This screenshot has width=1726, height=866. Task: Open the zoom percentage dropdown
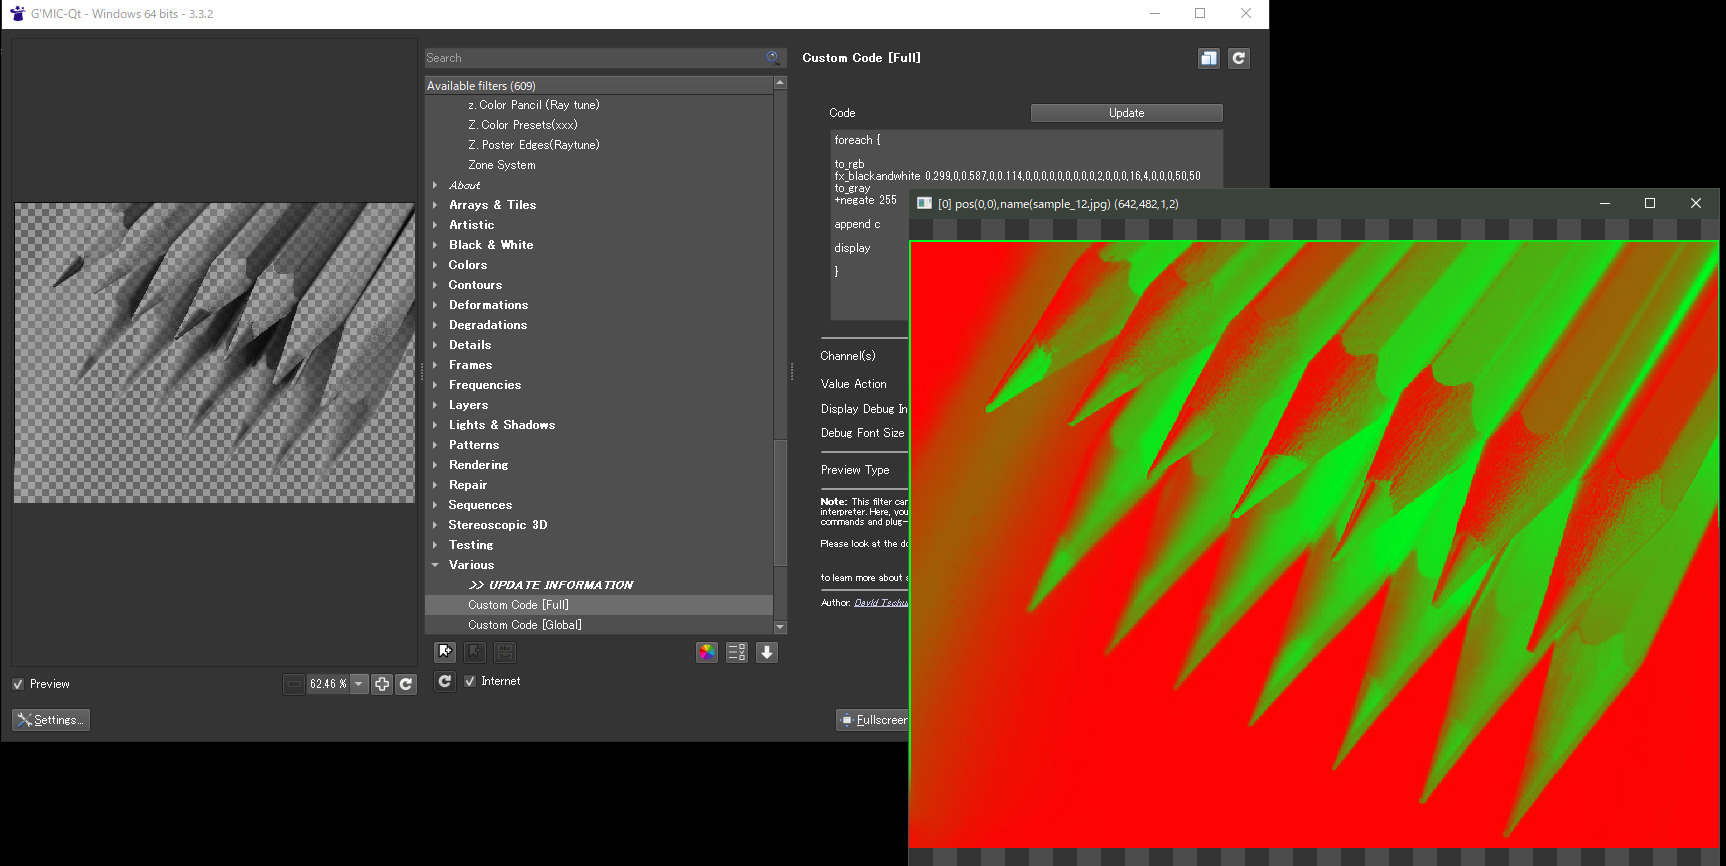(x=359, y=684)
